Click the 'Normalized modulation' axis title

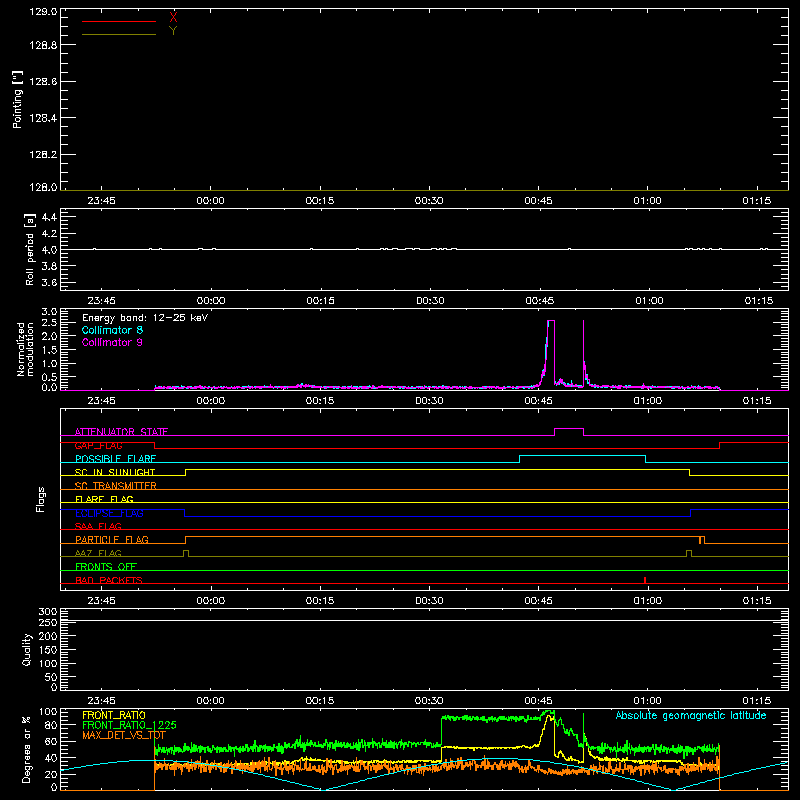coord(24,349)
